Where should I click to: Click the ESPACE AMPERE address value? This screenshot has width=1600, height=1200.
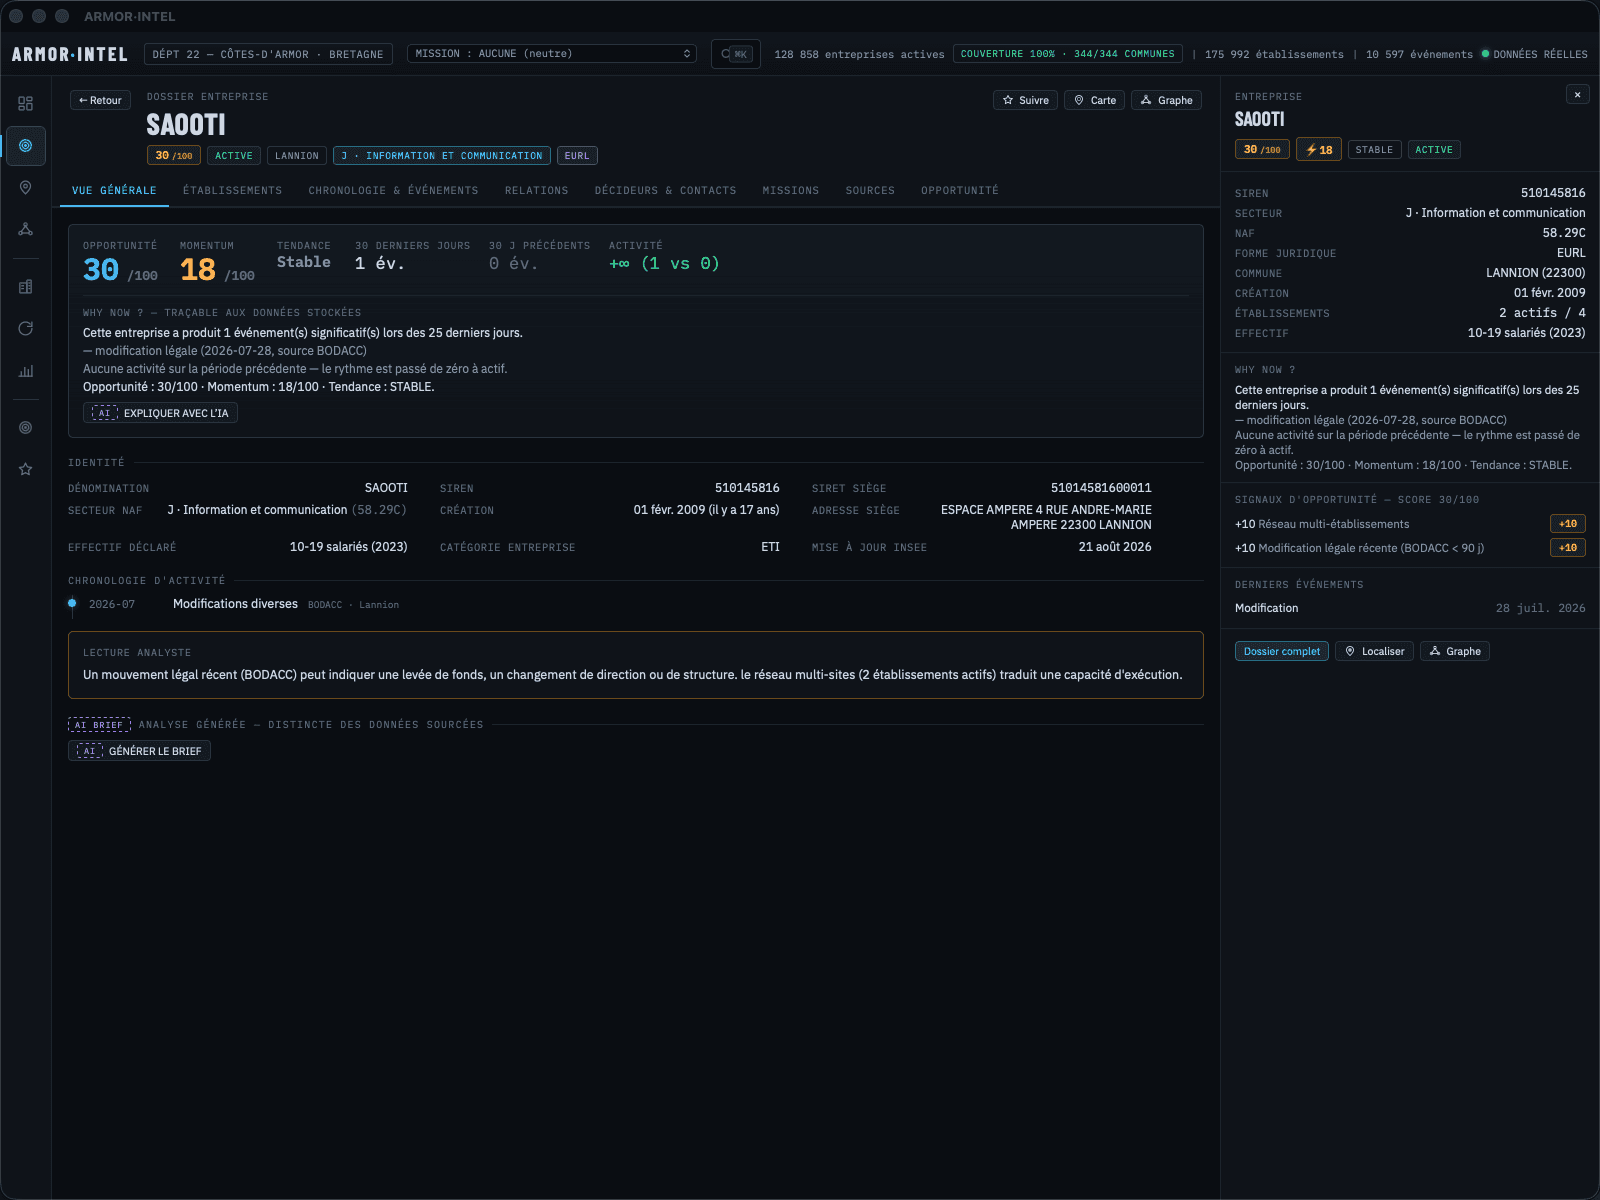coord(1046,517)
